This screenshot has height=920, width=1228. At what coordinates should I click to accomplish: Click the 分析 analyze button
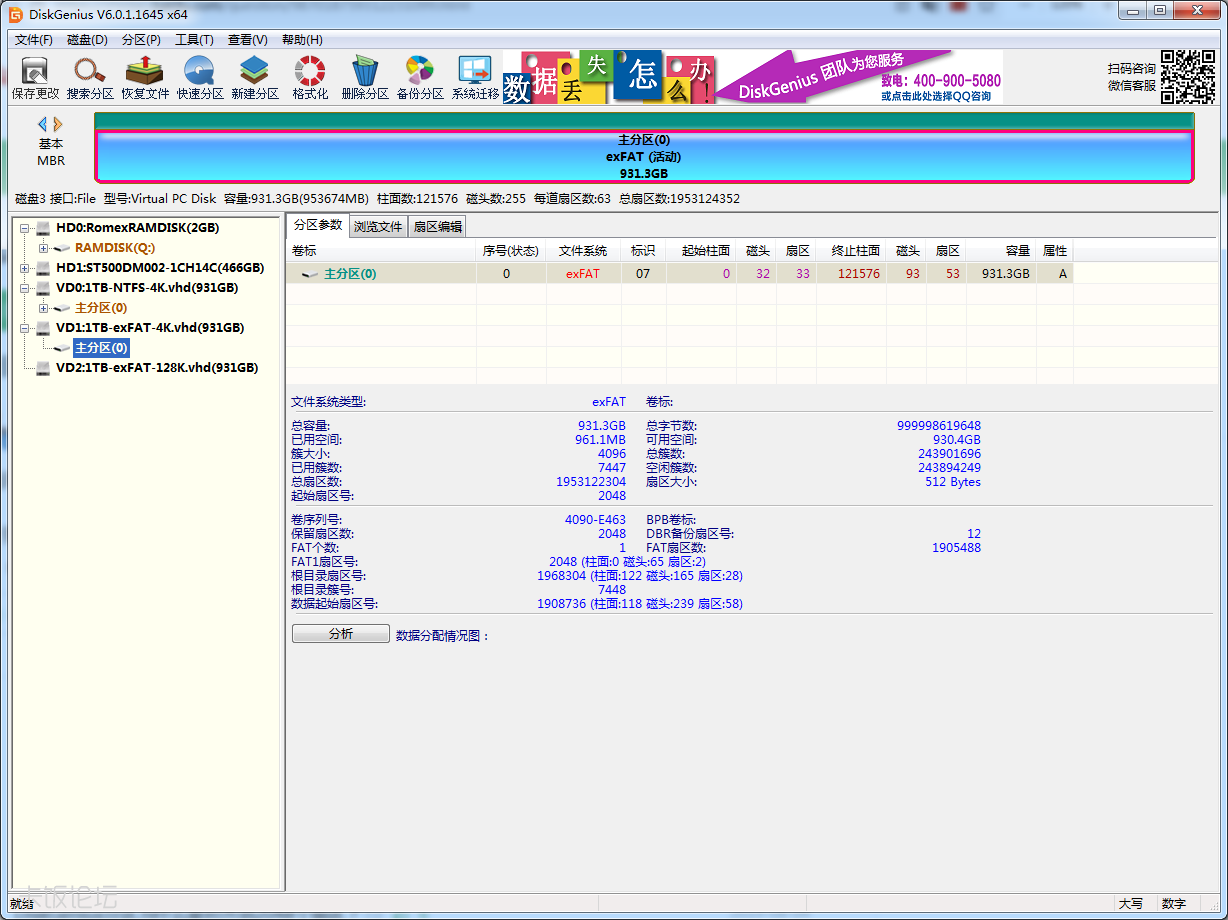pos(340,632)
